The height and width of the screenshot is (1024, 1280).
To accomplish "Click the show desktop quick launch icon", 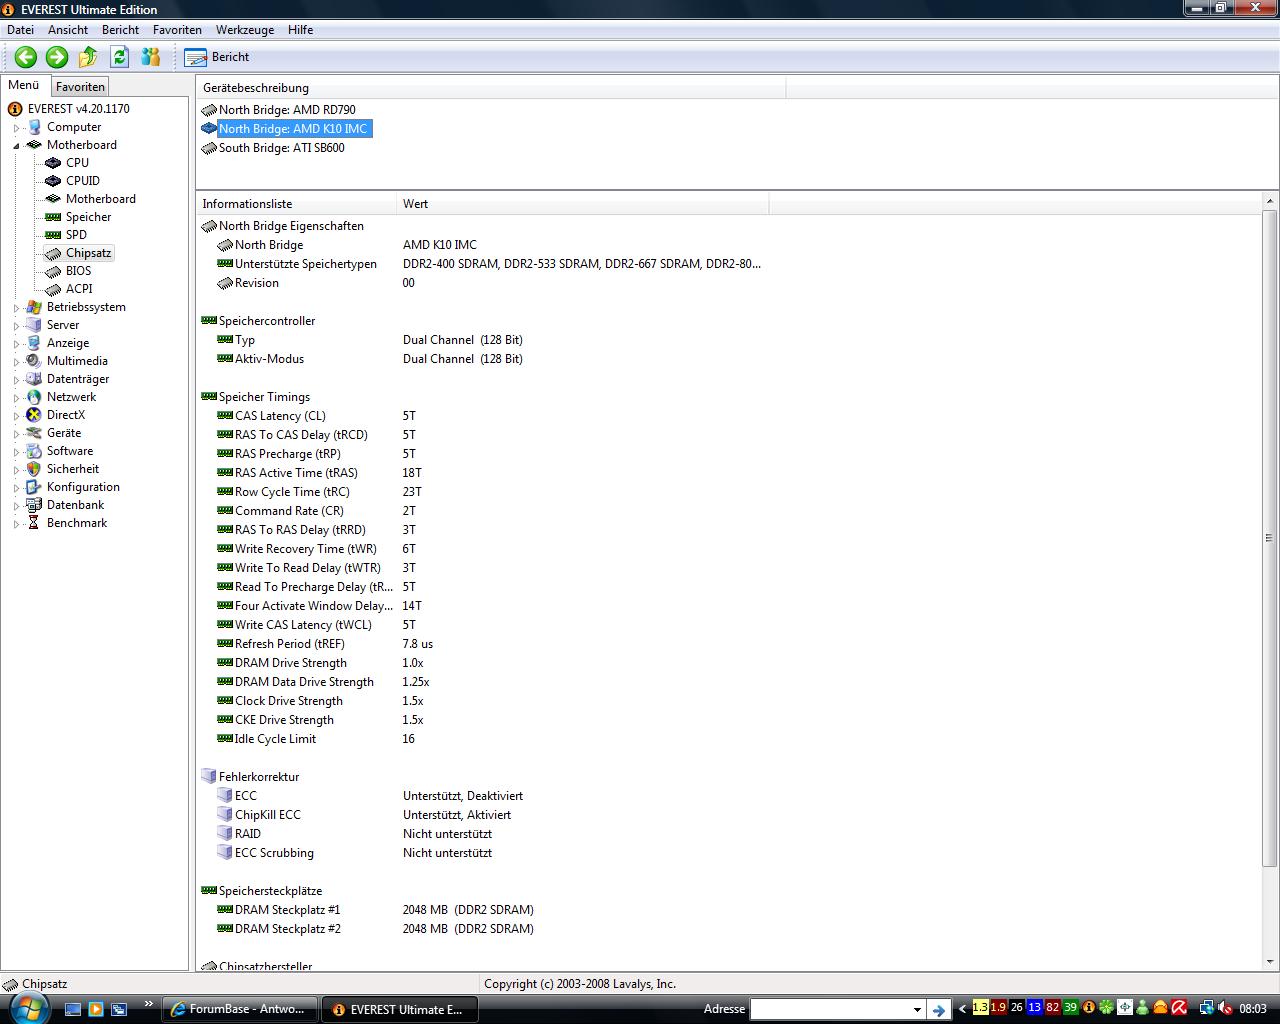I will coord(73,1009).
